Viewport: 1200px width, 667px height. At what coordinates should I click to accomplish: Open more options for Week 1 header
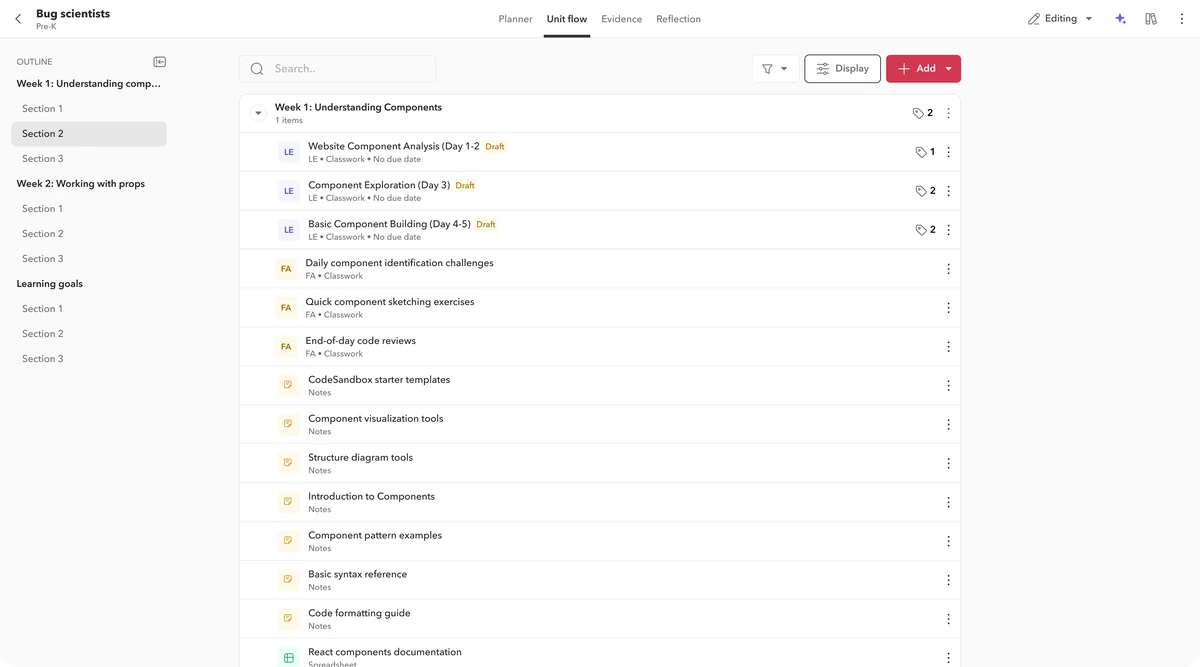pyautogui.click(x=948, y=113)
